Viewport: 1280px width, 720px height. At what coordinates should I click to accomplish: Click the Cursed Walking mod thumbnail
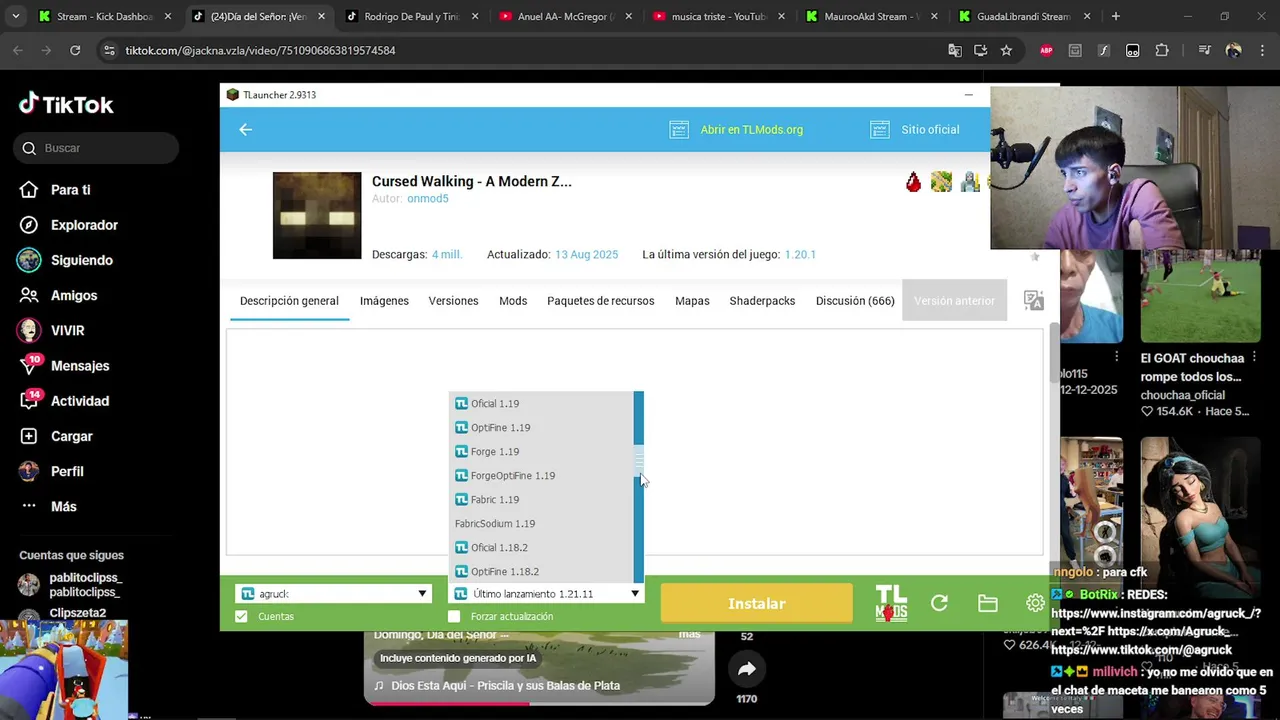pyautogui.click(x=317, y=215)
